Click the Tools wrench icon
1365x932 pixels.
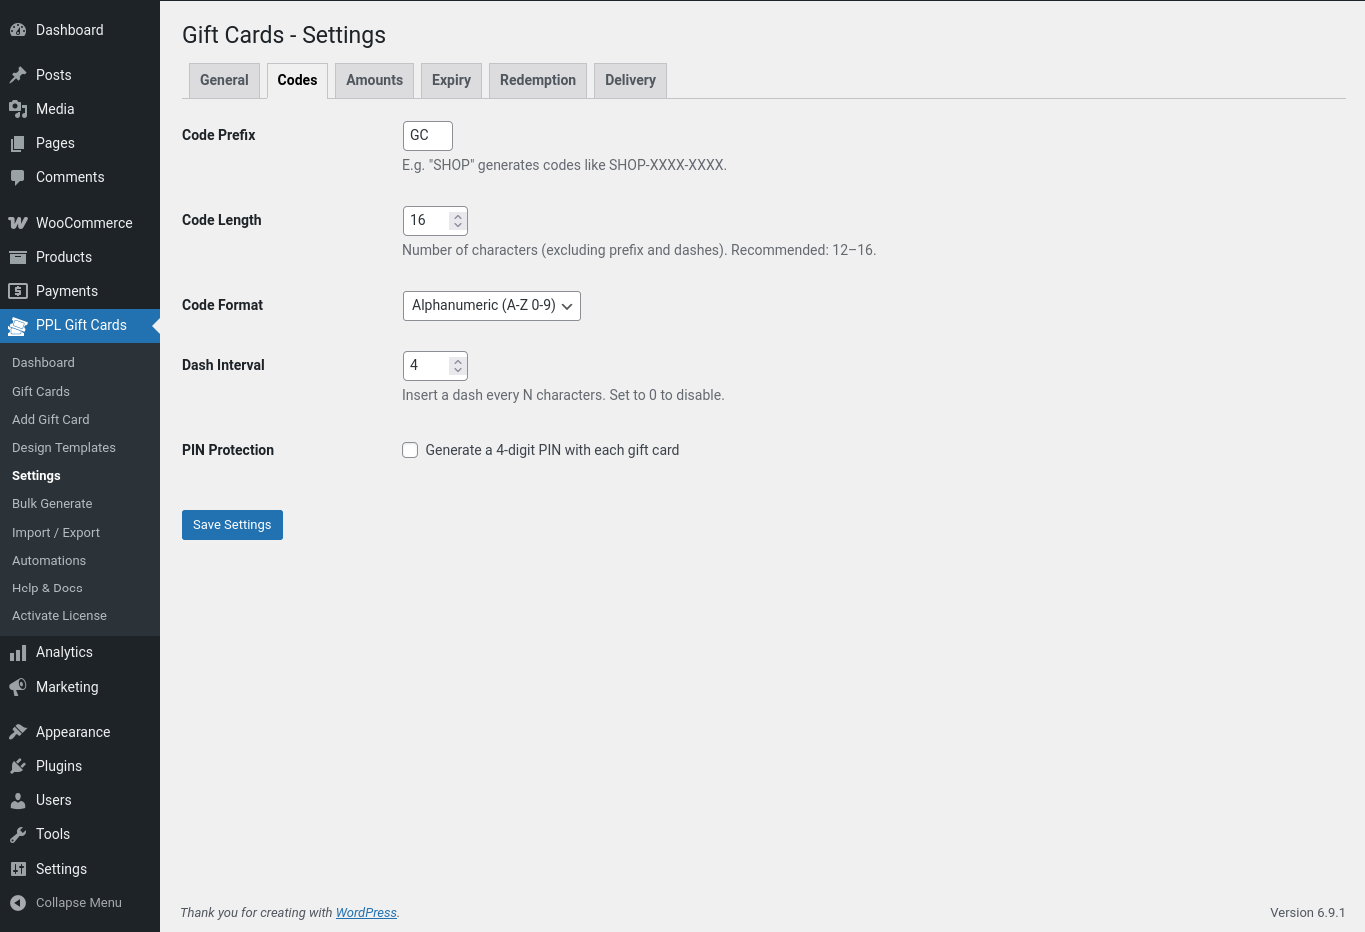[x=18, y=834]
